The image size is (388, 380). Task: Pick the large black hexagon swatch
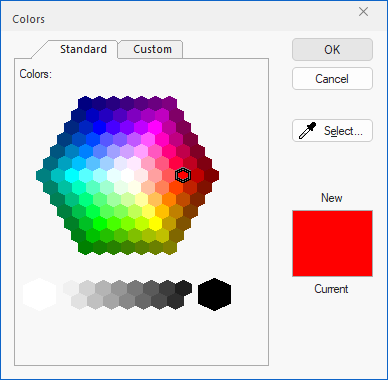[x=214, y=294]
